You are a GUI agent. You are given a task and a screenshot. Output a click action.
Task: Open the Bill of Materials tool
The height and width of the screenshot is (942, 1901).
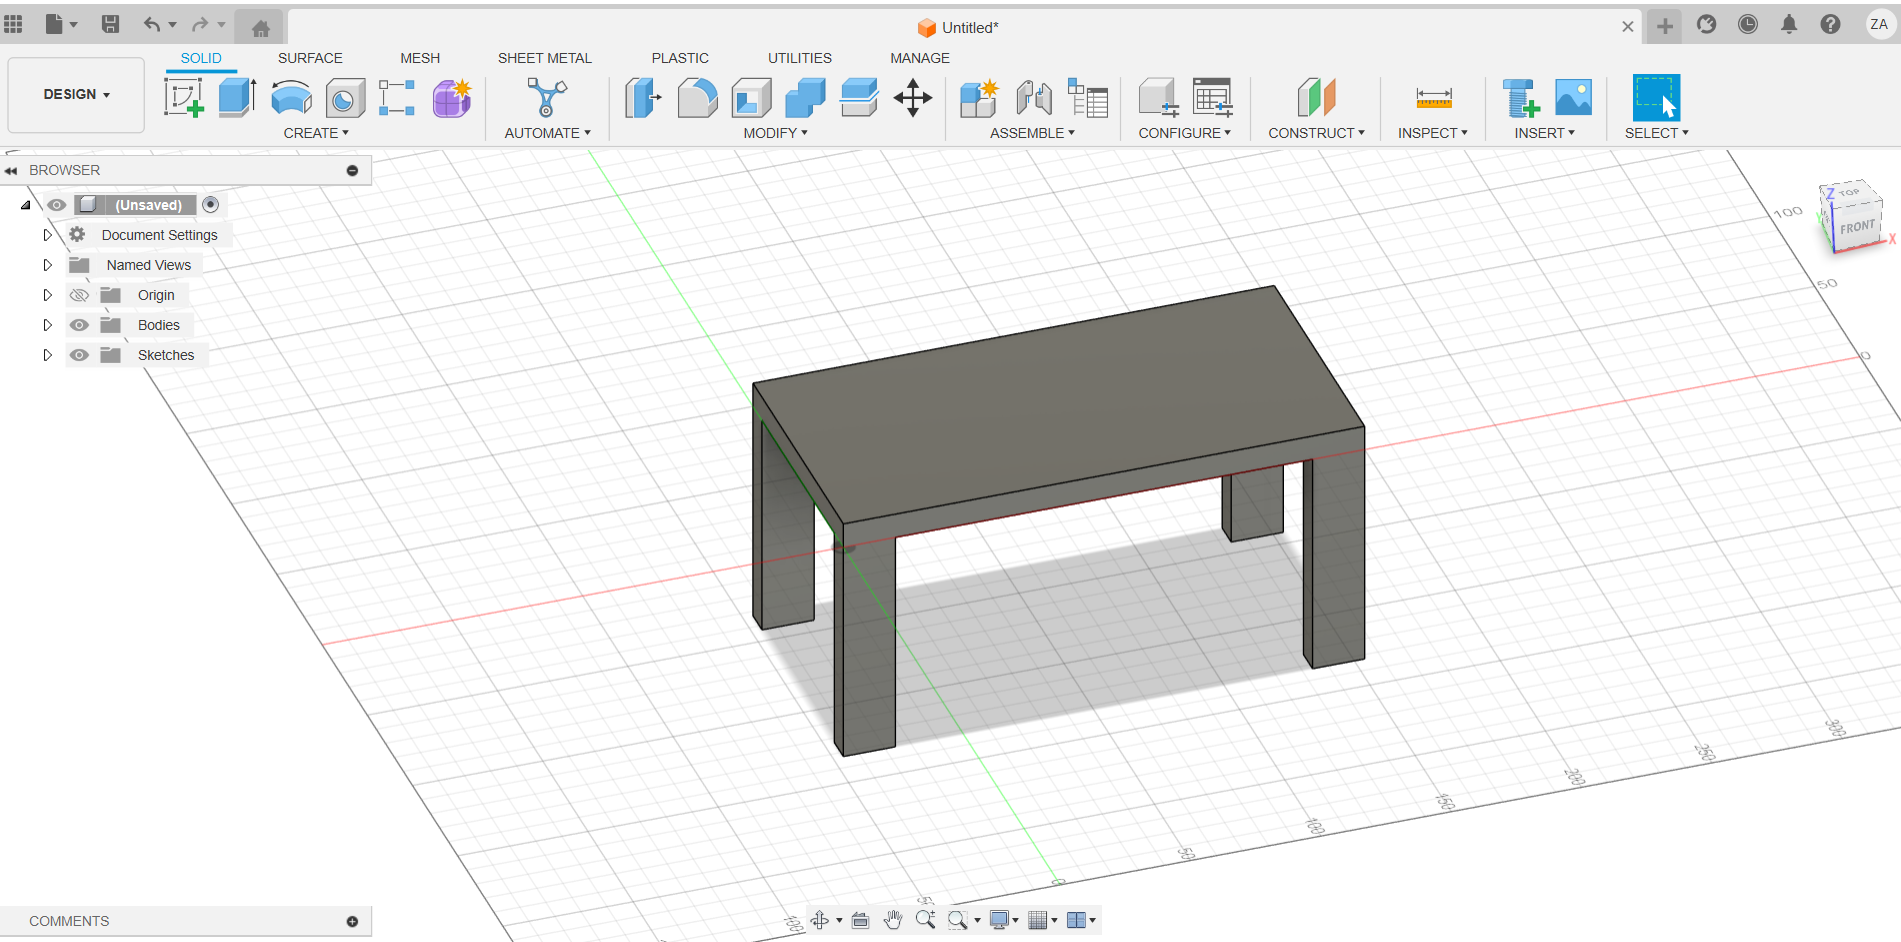(1088, 98)
